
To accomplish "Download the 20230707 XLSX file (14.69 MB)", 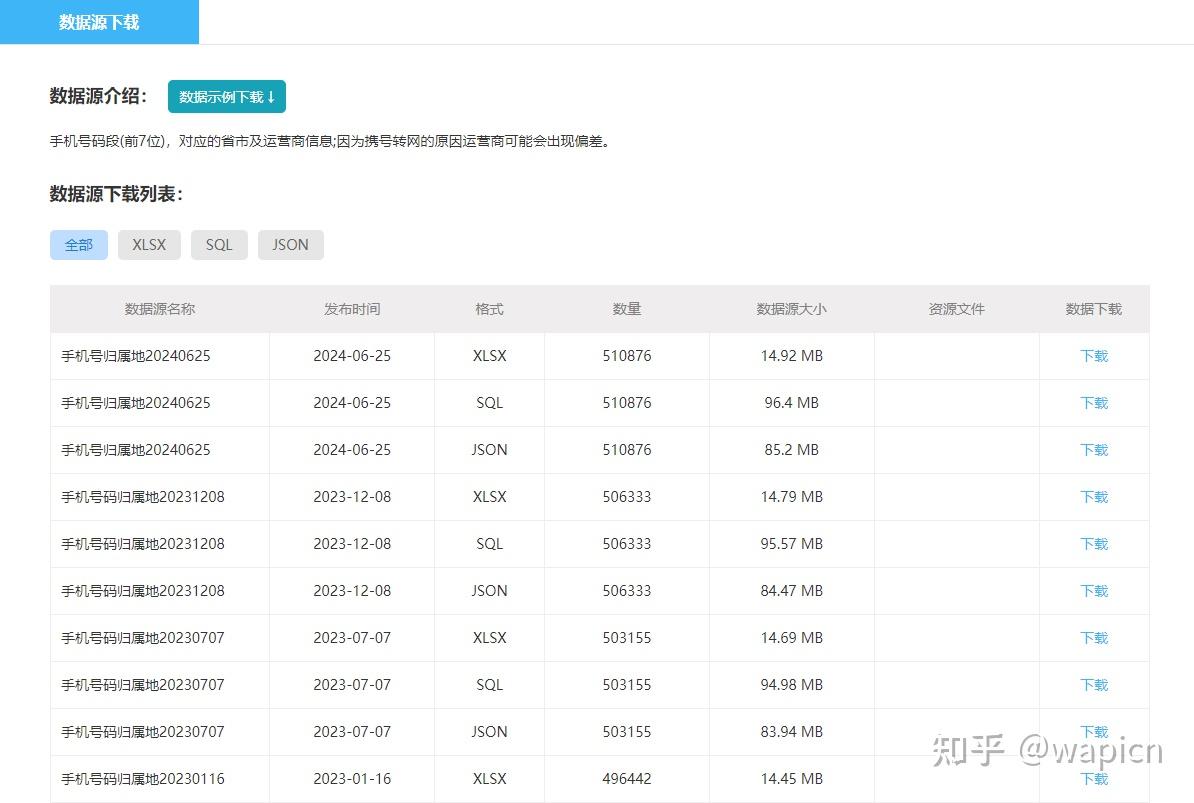I will [x=1094, y=638].
